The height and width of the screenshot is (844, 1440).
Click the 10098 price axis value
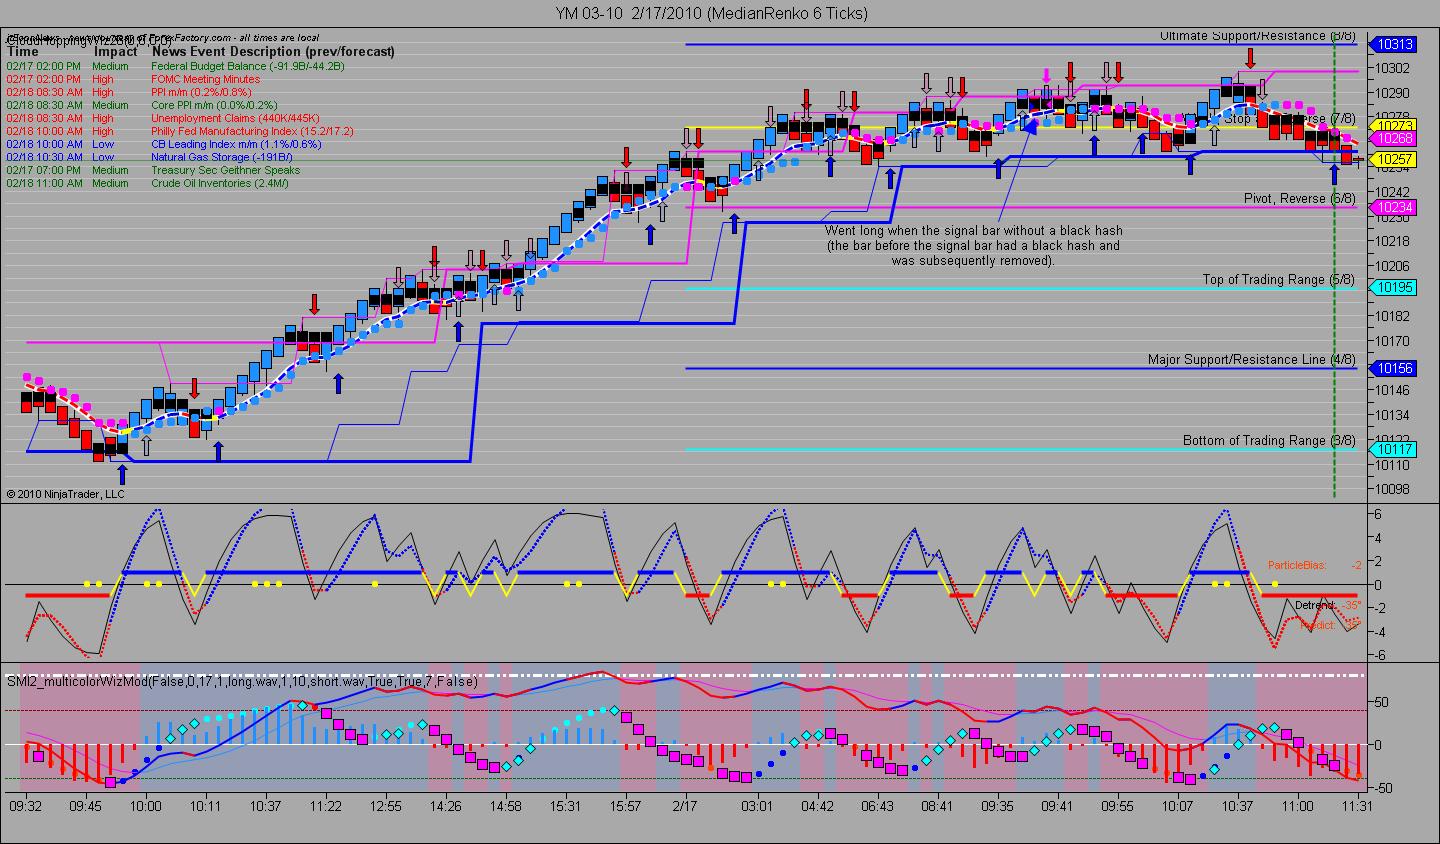click(1393, 489)
